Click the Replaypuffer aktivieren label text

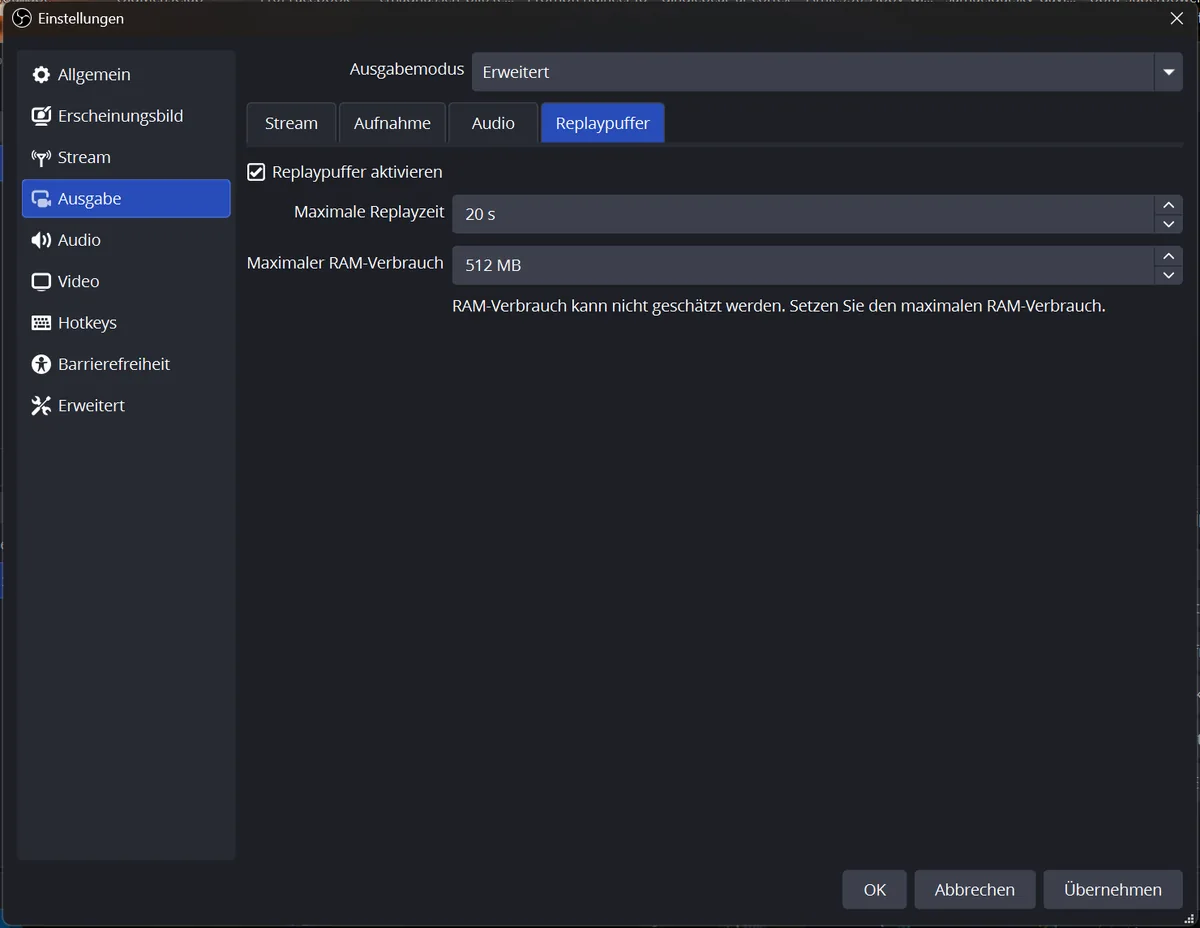(x=357, y=172)
